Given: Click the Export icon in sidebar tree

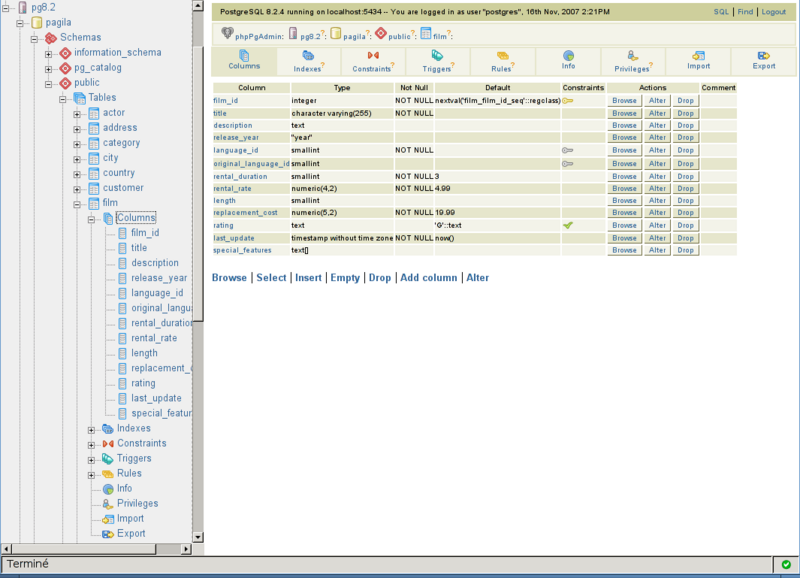Looking at the screenshot, I should 107,534.
